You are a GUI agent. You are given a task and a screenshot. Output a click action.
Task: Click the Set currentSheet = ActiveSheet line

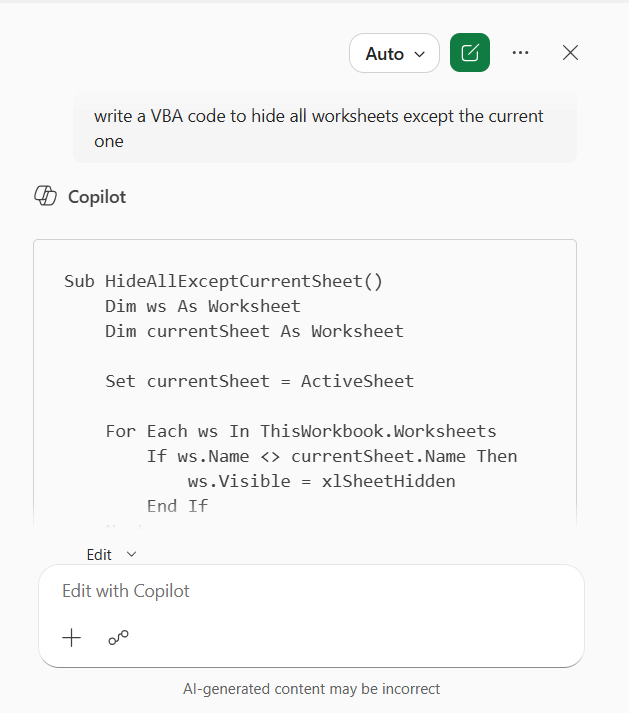[x=260, y=381]
